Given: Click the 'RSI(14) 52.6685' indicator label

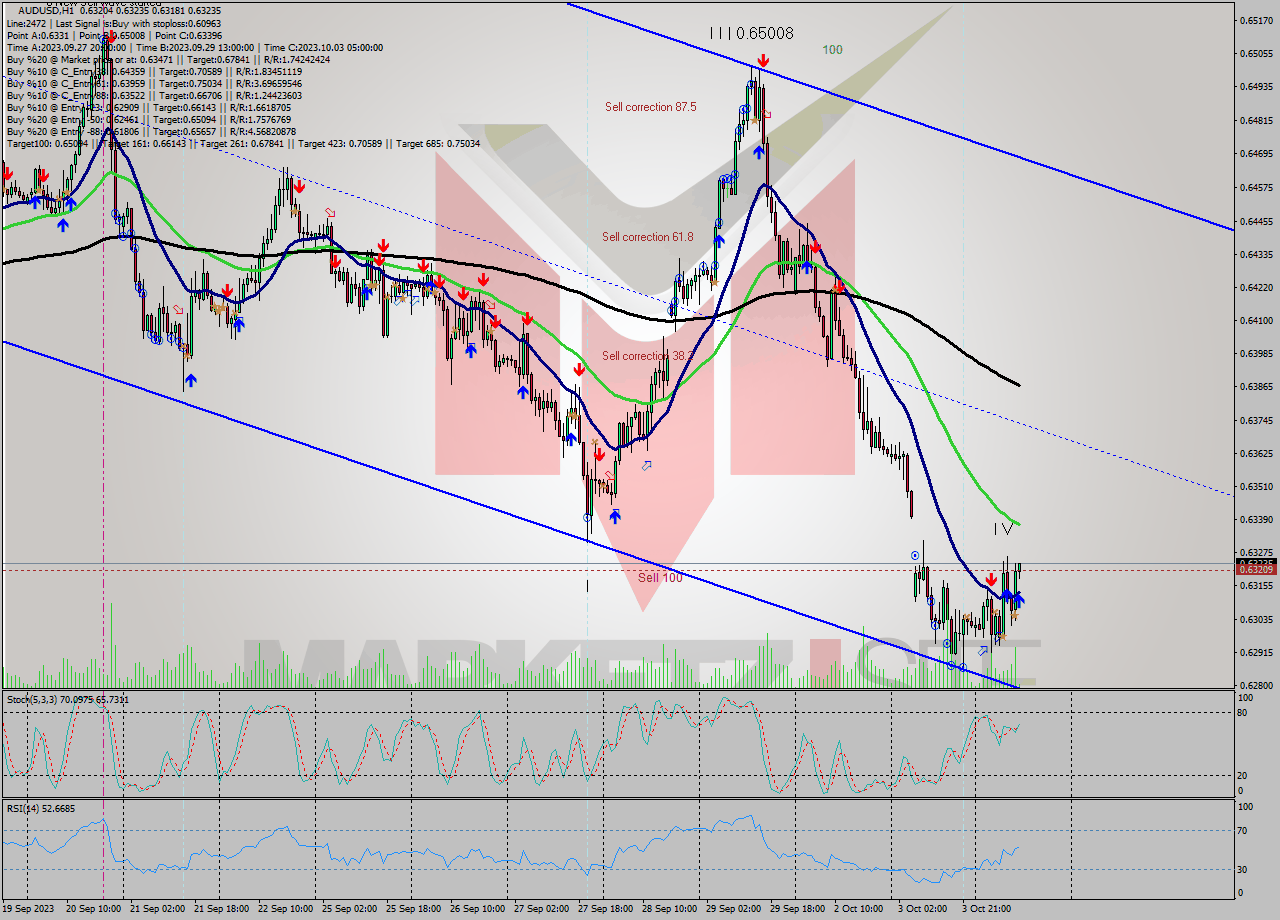Looking at the screenshot, I should click(41, 808).
